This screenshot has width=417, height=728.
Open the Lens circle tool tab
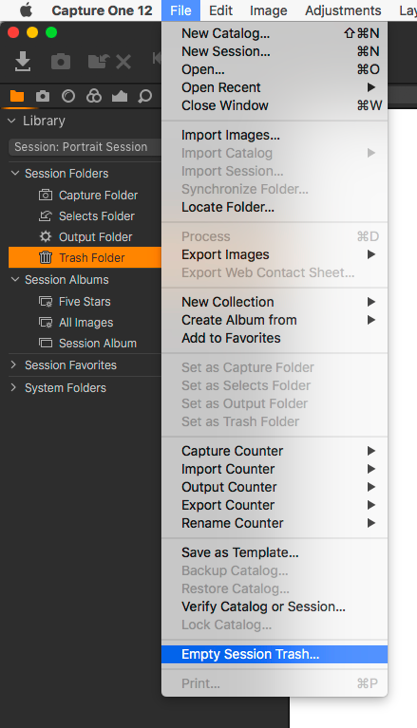point(68,96)
